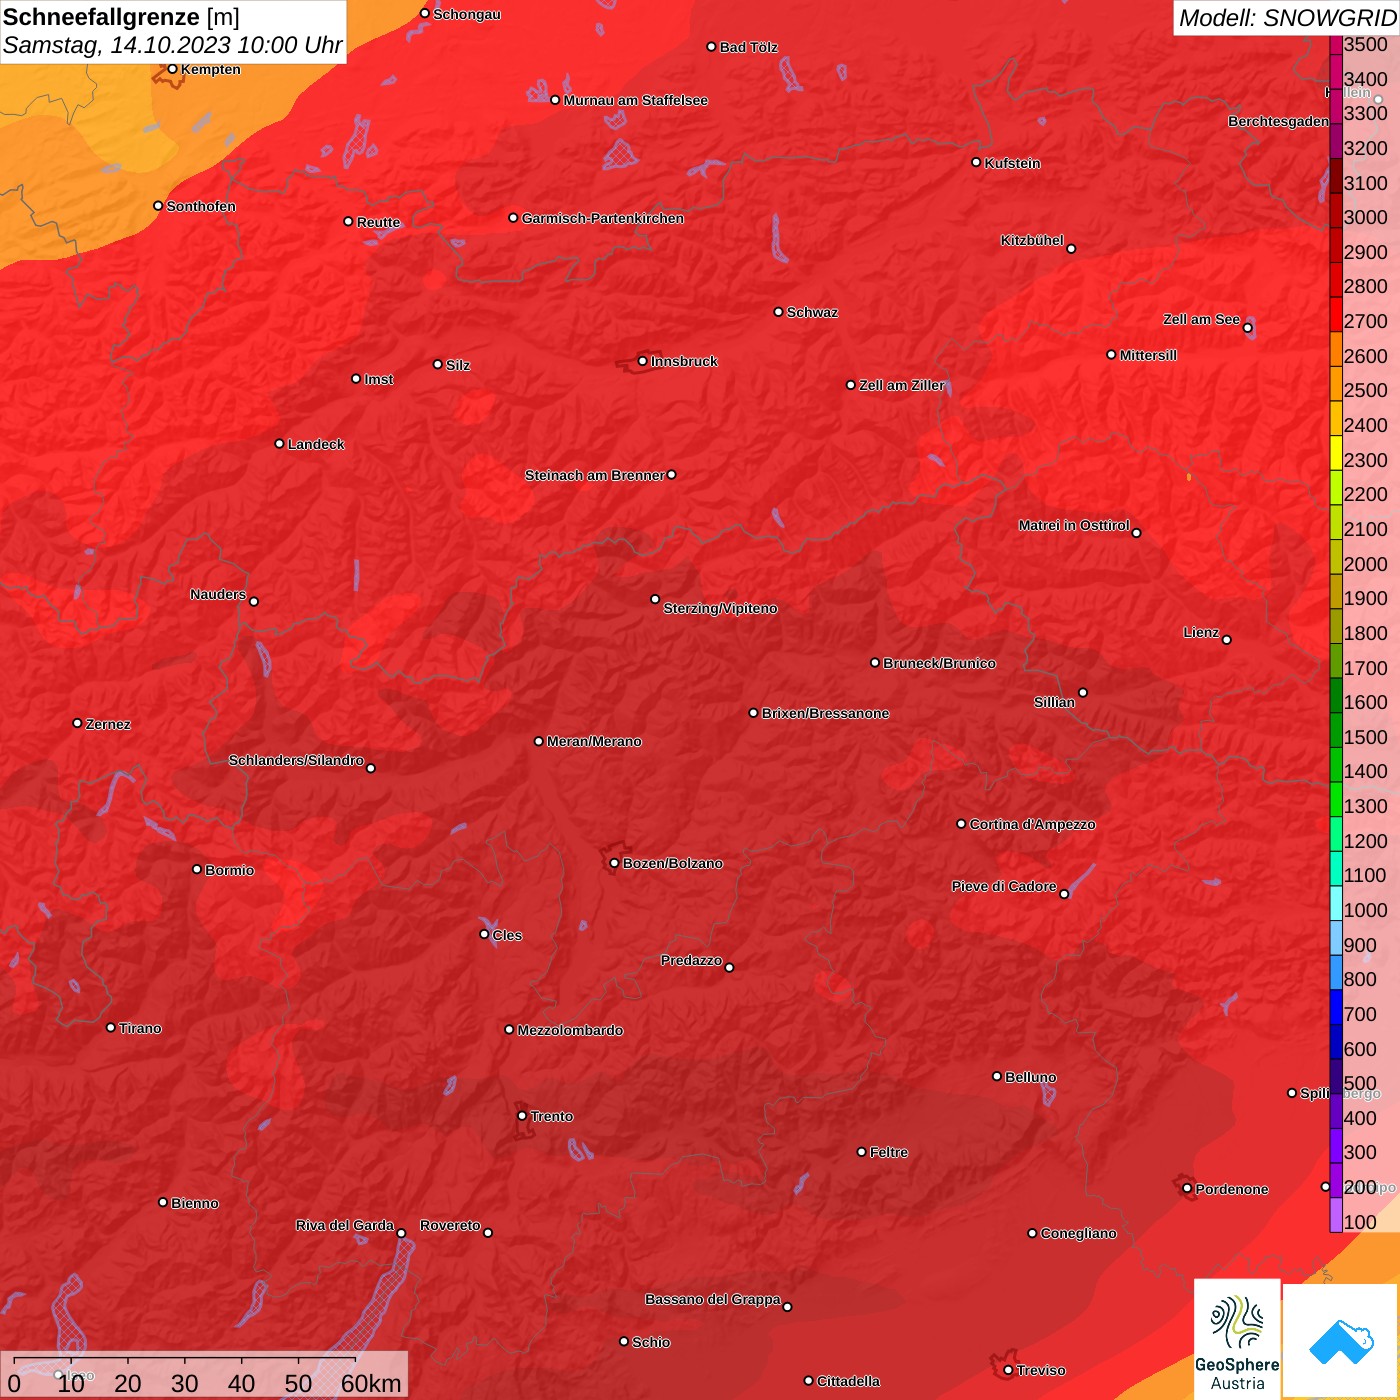Click the Feltre location dot
The height and width of the screenshot is (1400, 1400).
(861, 1152)
